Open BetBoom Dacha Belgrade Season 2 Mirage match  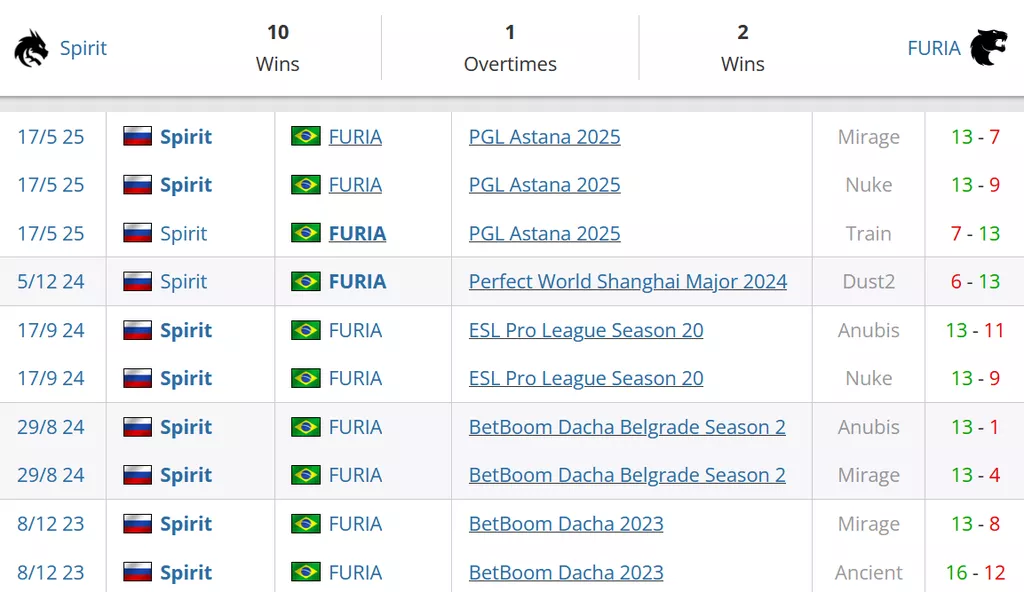click(x=627, y=475)
